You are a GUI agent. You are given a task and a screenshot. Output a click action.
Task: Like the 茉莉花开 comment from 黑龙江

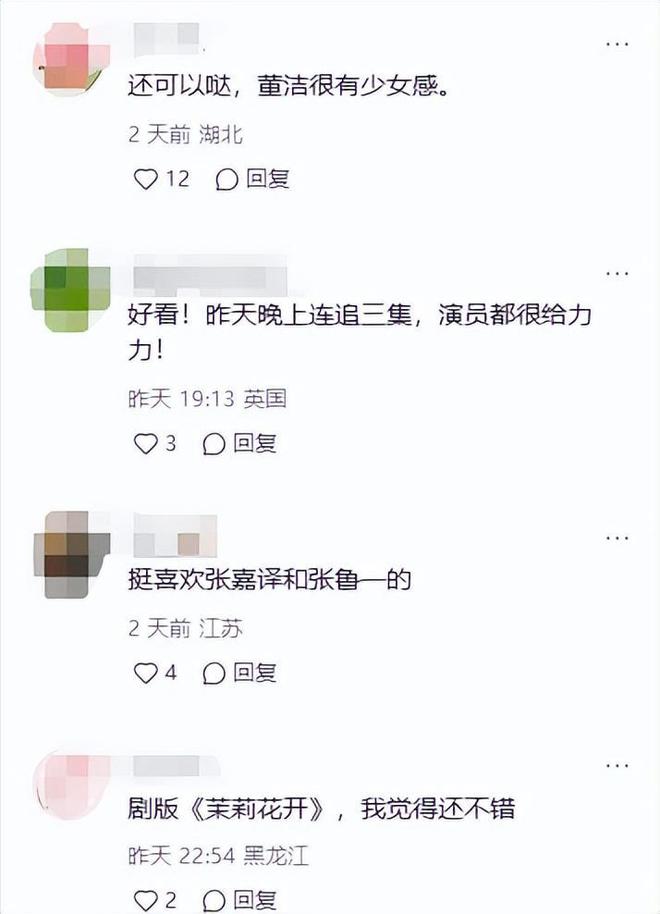click(146, 899)
